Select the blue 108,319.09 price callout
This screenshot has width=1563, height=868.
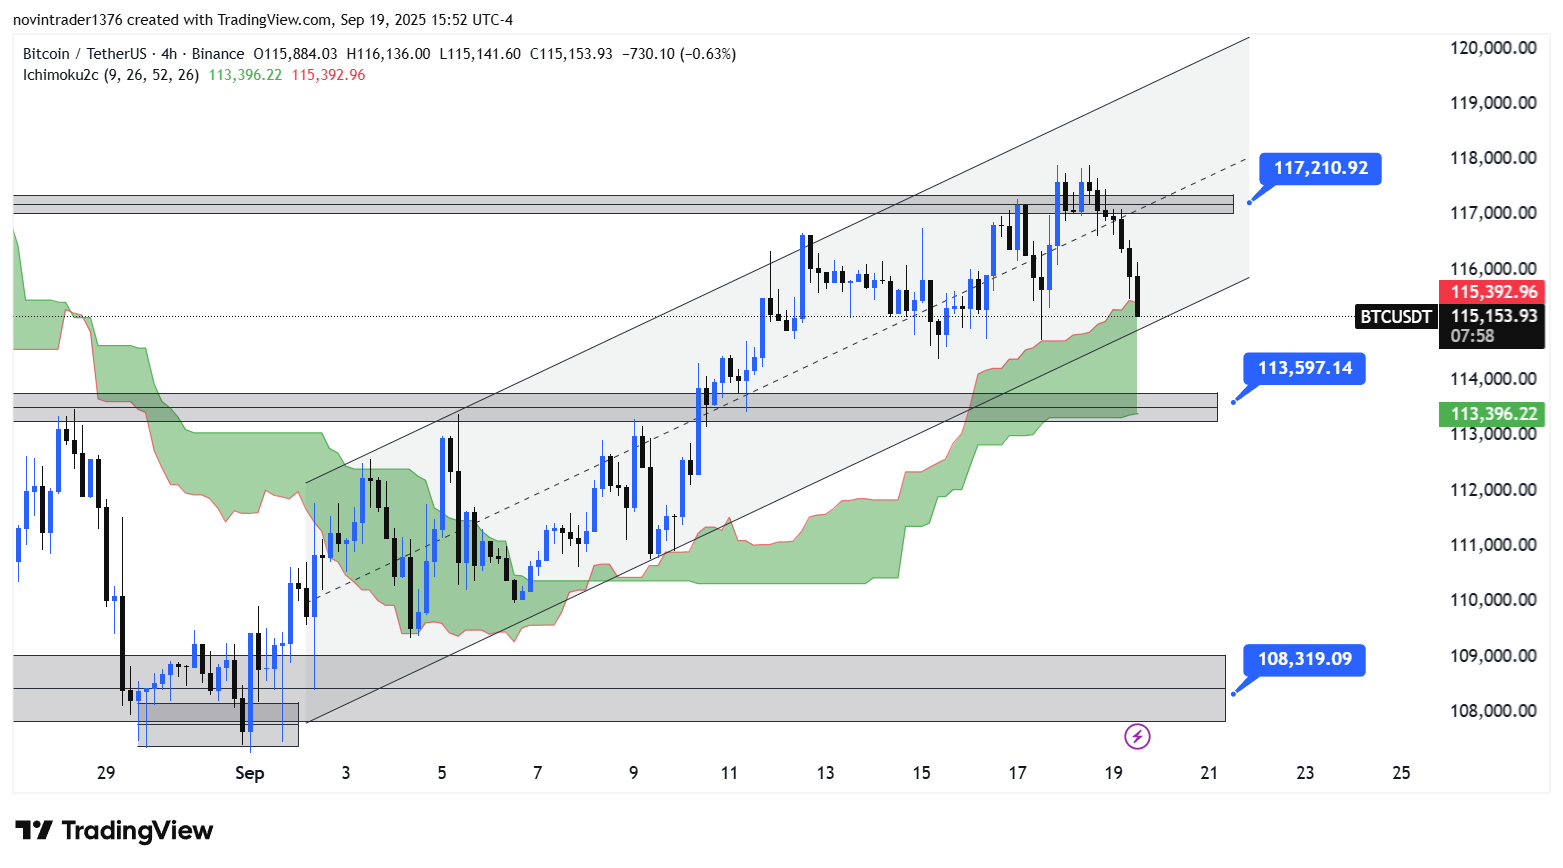click(x=1304, y=659)
